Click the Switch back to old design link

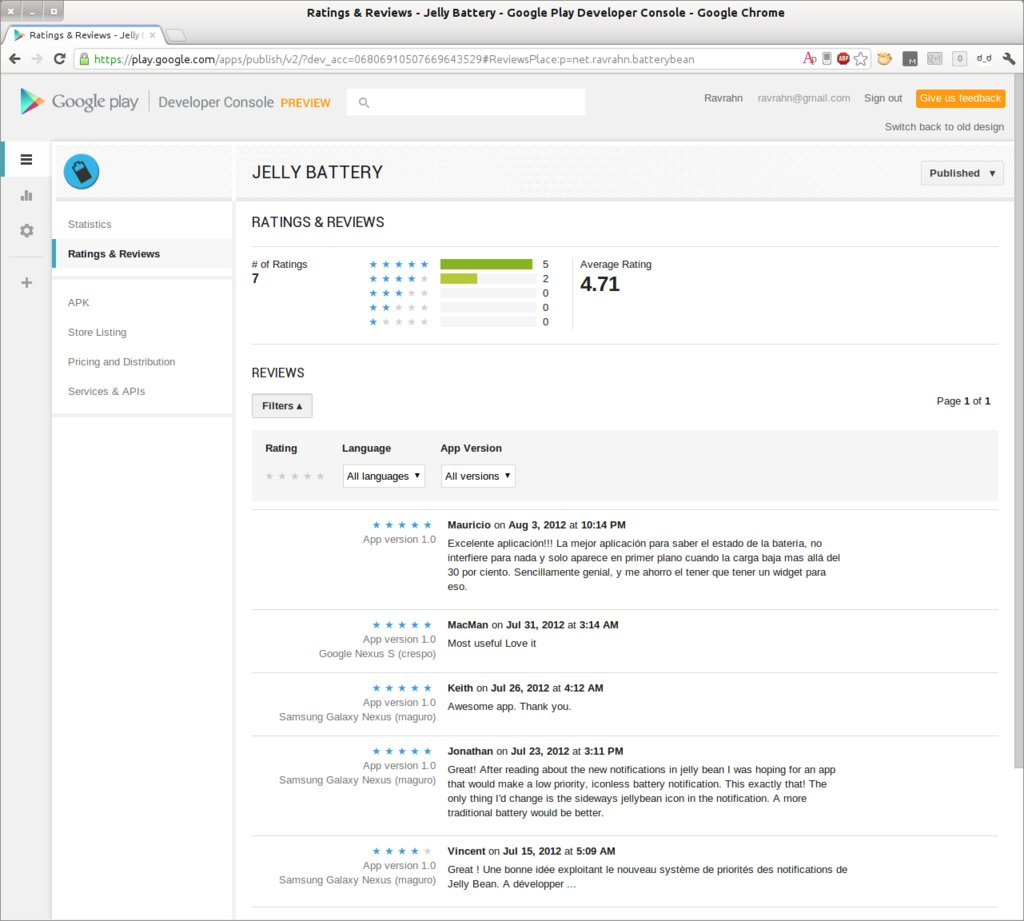point(943,127)
